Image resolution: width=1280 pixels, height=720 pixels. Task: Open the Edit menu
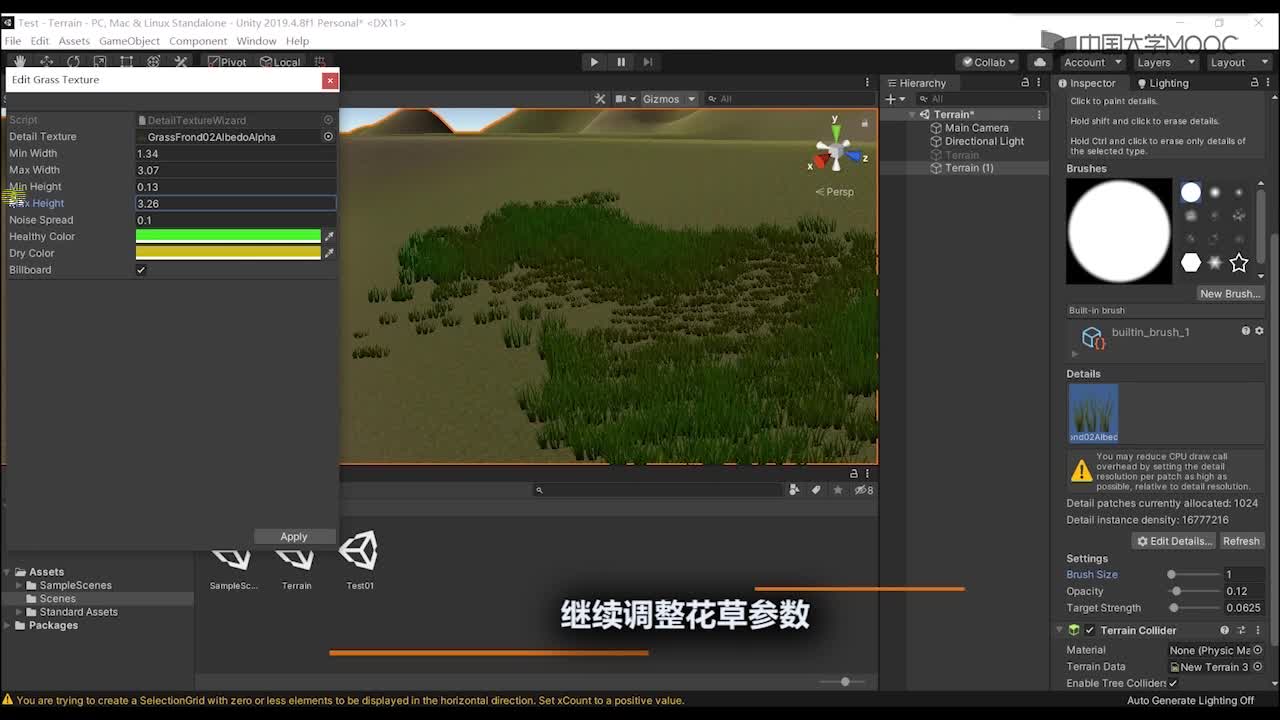(x=40, y=41)
